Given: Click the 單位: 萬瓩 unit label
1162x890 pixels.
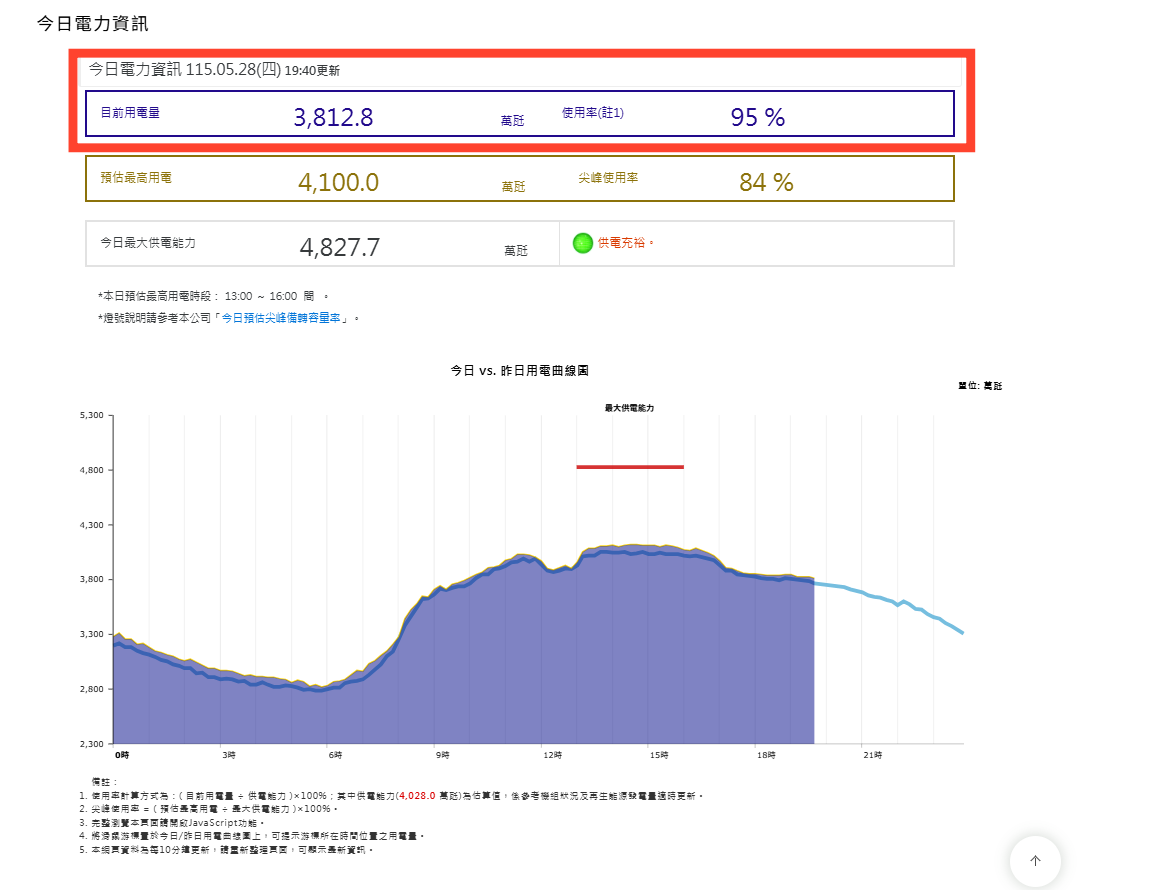Looking at the screenshot, I should tap(980, 386).
